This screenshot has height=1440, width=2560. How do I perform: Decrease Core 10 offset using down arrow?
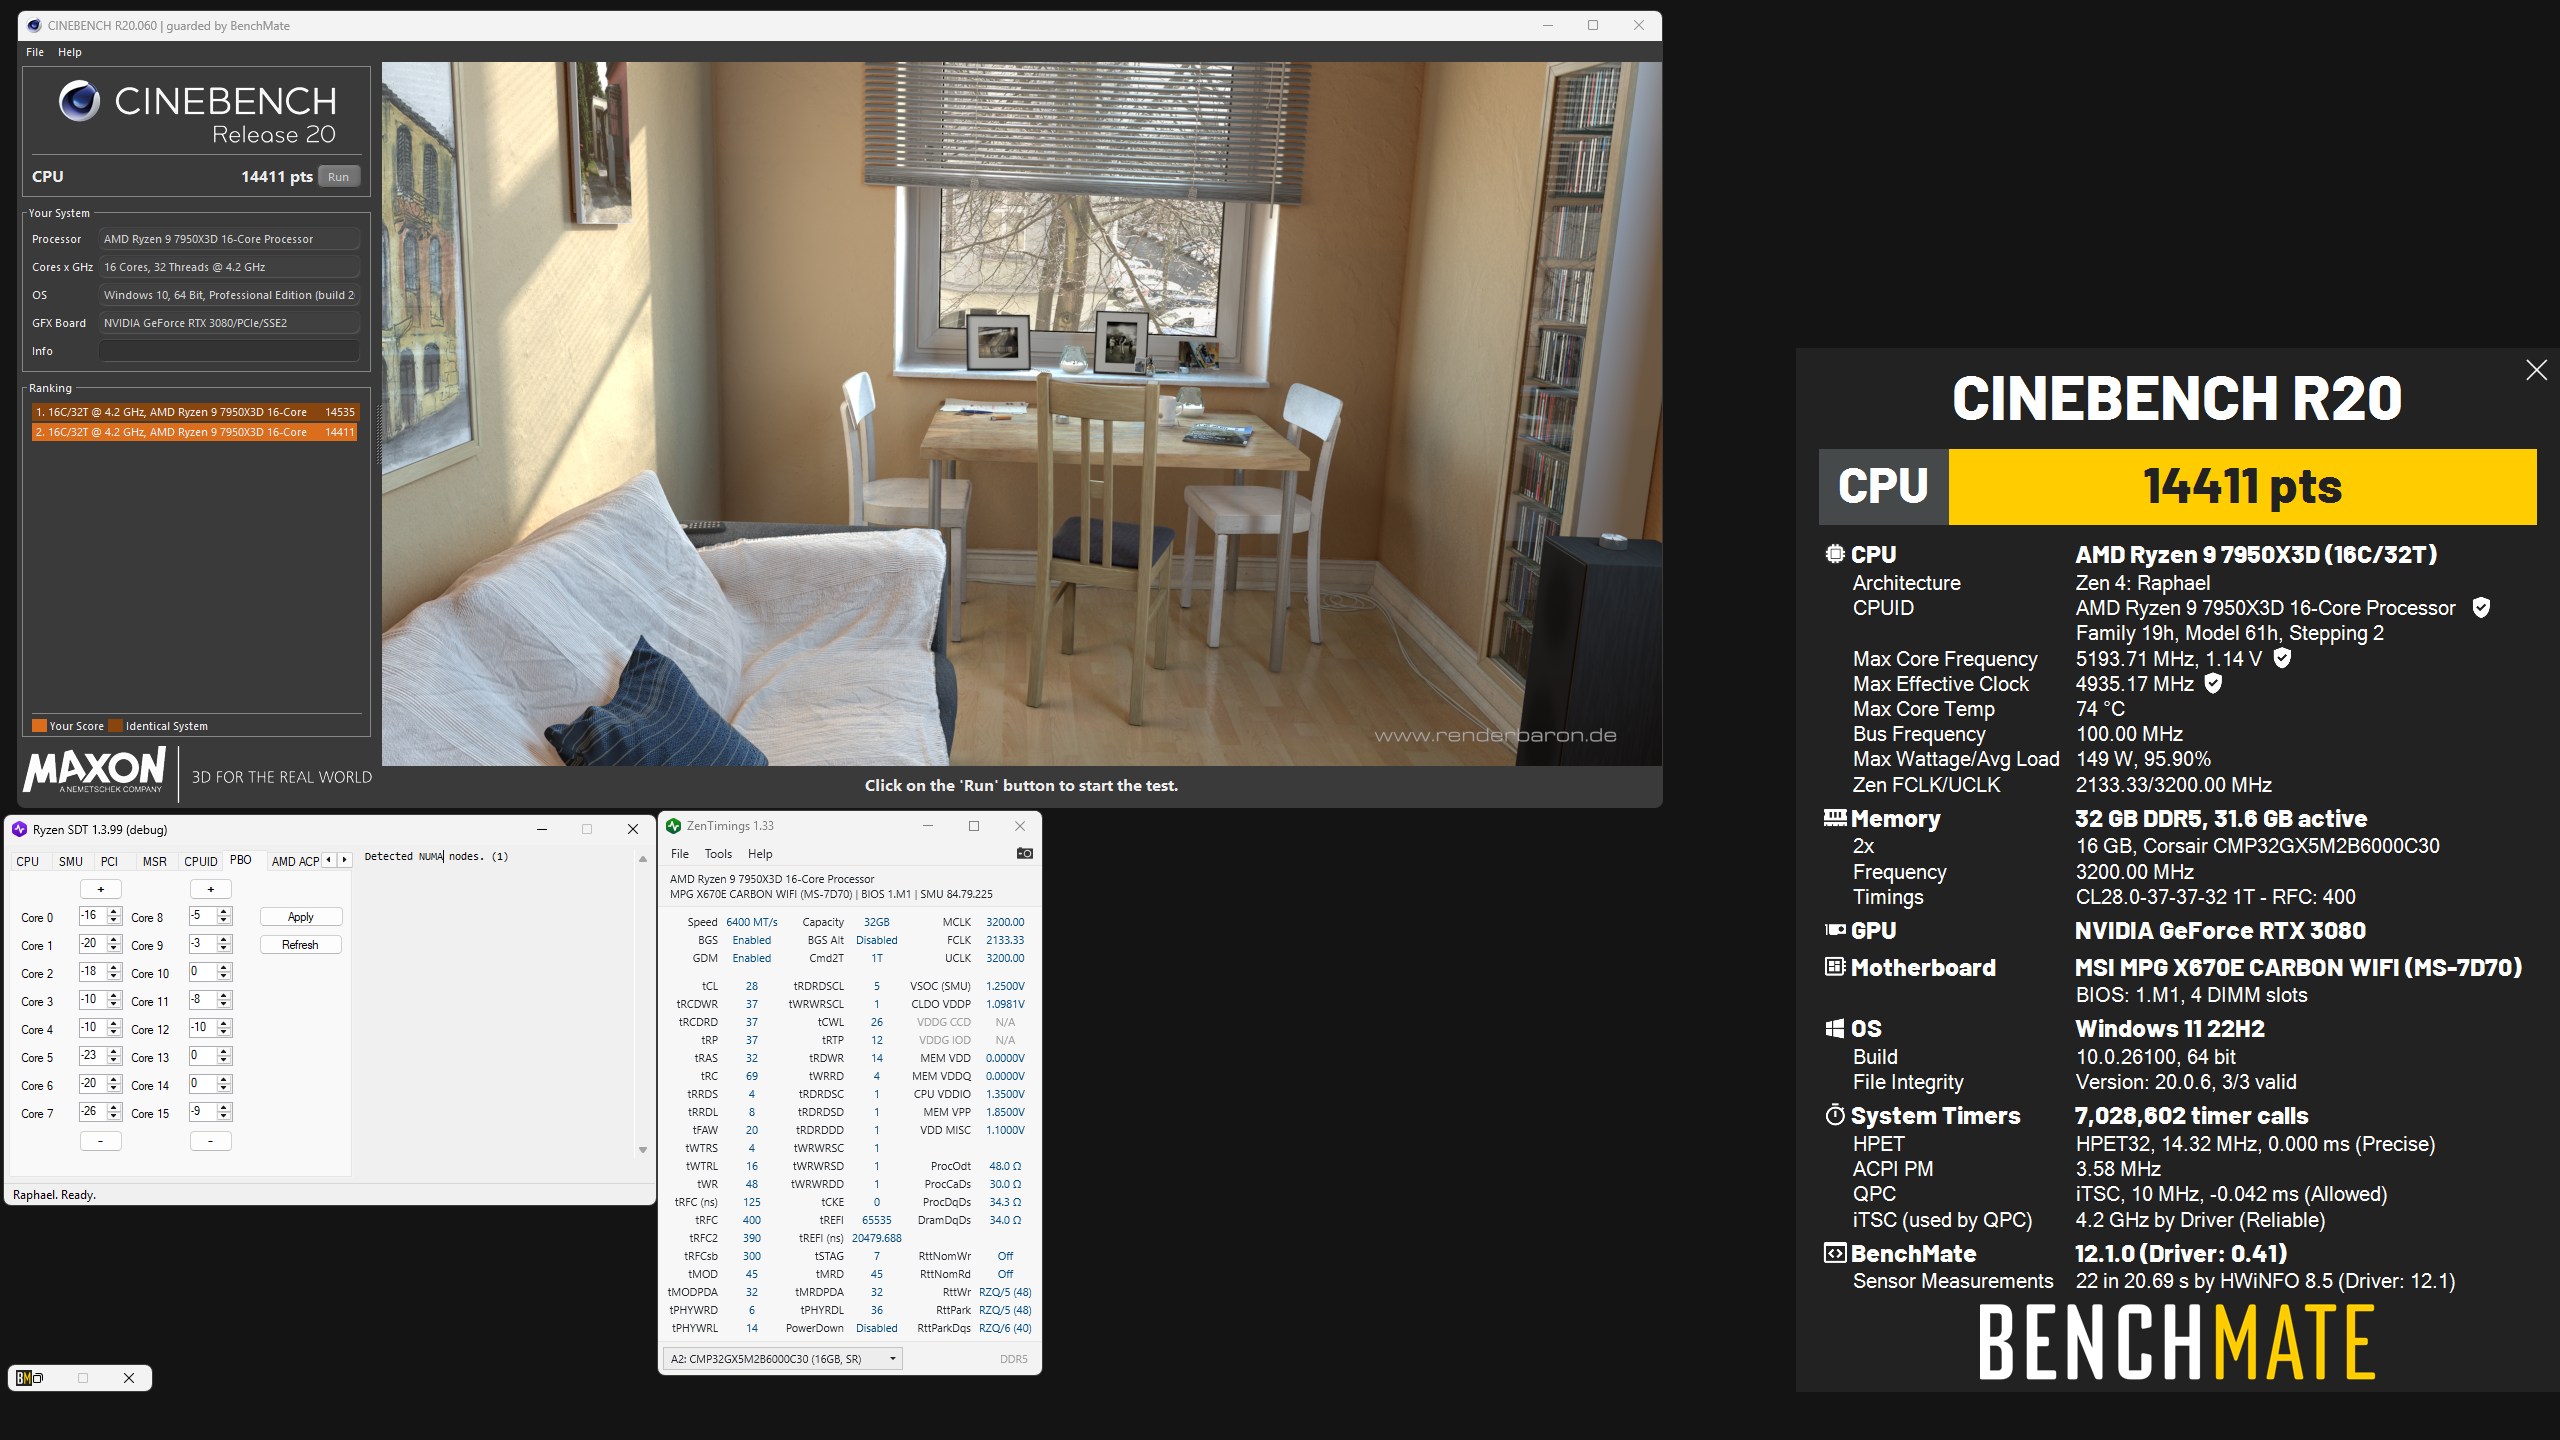(x=224, y=976)
